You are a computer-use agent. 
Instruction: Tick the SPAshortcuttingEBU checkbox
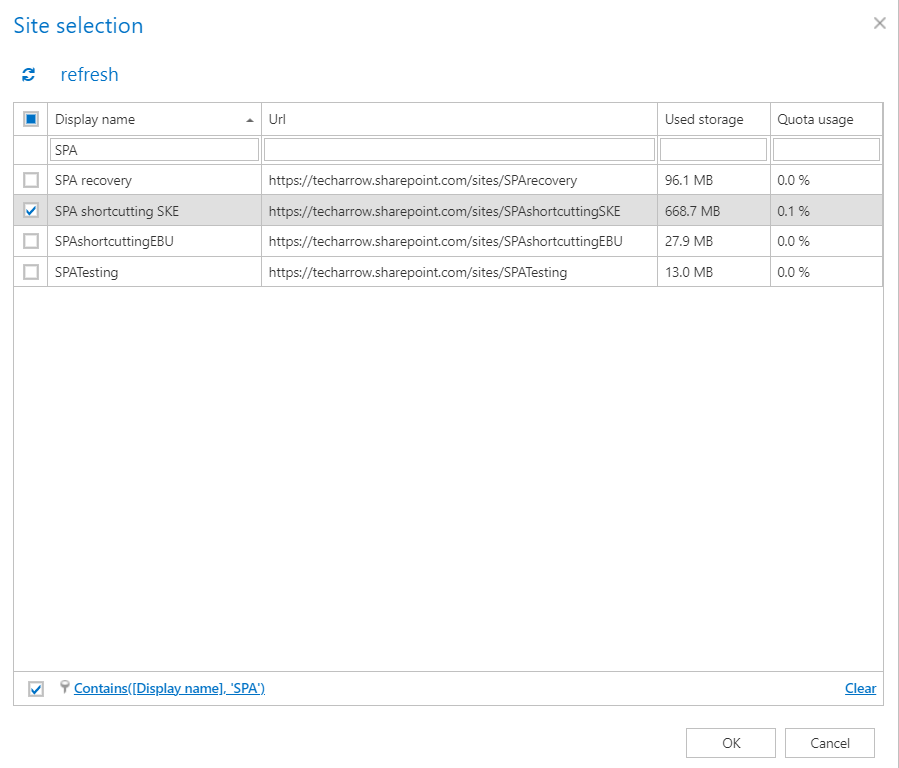click(31, 241)
